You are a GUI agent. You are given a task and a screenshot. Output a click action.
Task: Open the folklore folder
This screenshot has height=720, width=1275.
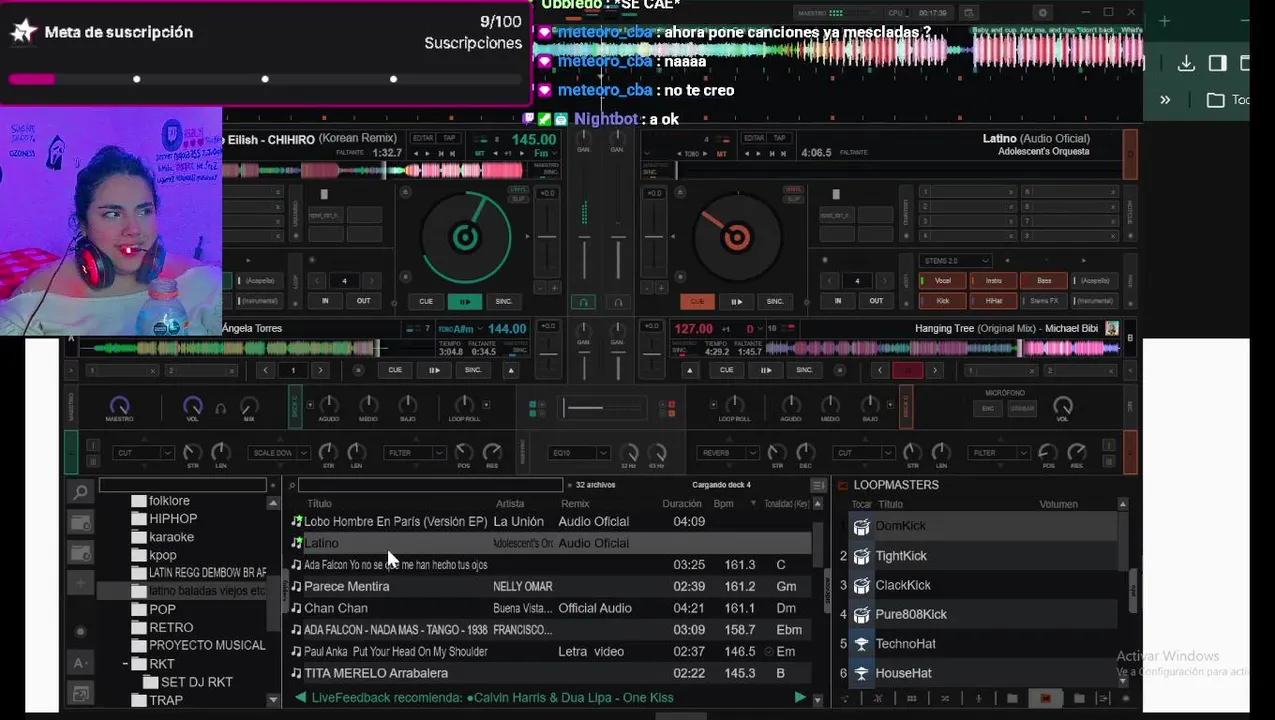(169, 501)
